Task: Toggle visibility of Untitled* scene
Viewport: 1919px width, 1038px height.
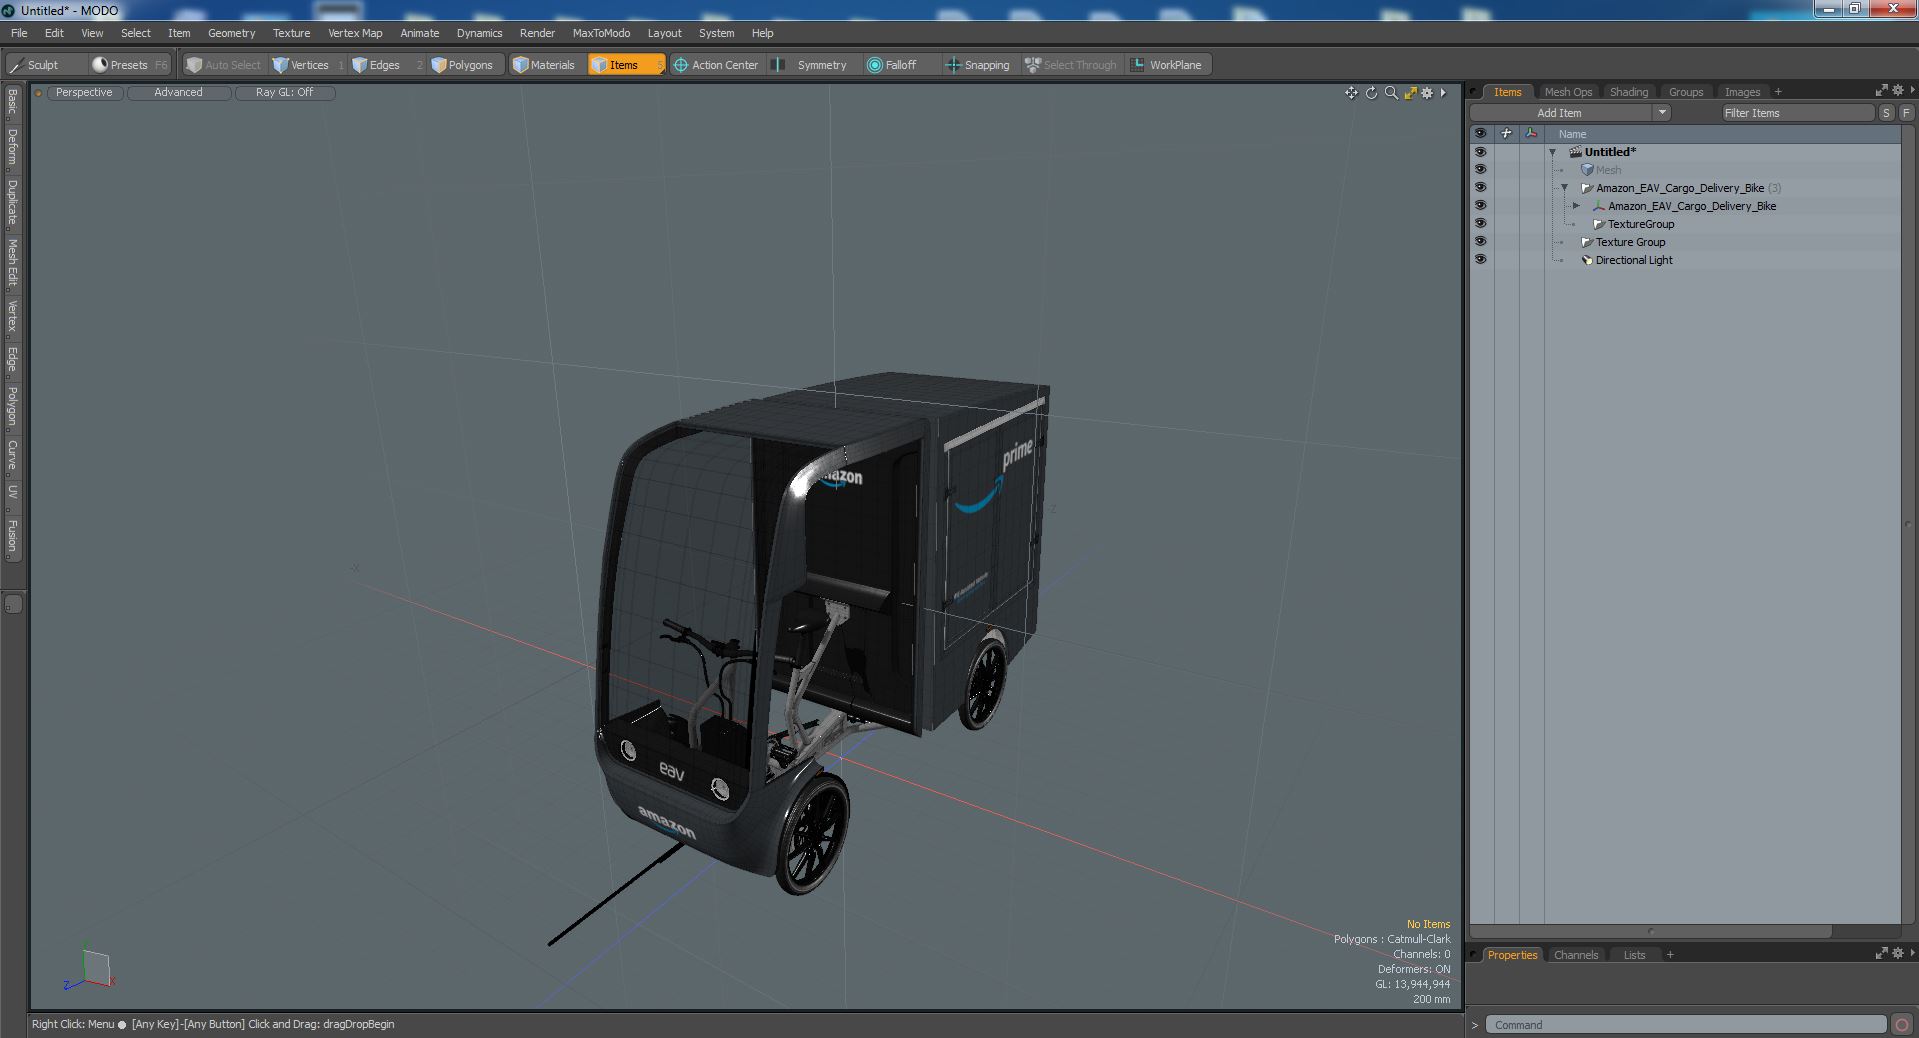Action: 1480,152
